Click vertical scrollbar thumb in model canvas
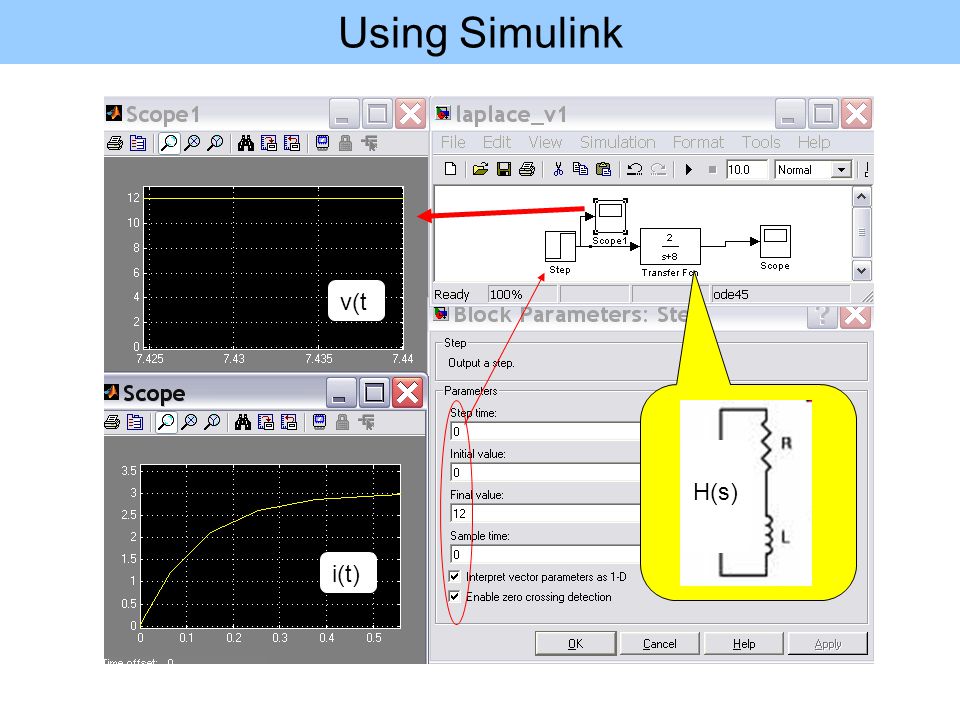Image resolution: width=960 pixels, height=720 pixels. point(861,233)
